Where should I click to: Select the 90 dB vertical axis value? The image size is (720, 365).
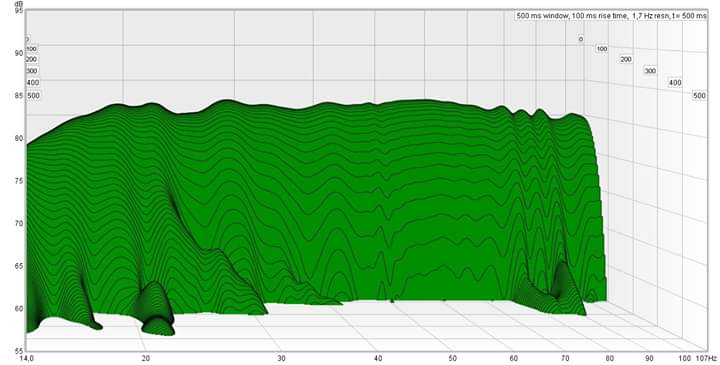pyautogui.click(x=18, y=53)
